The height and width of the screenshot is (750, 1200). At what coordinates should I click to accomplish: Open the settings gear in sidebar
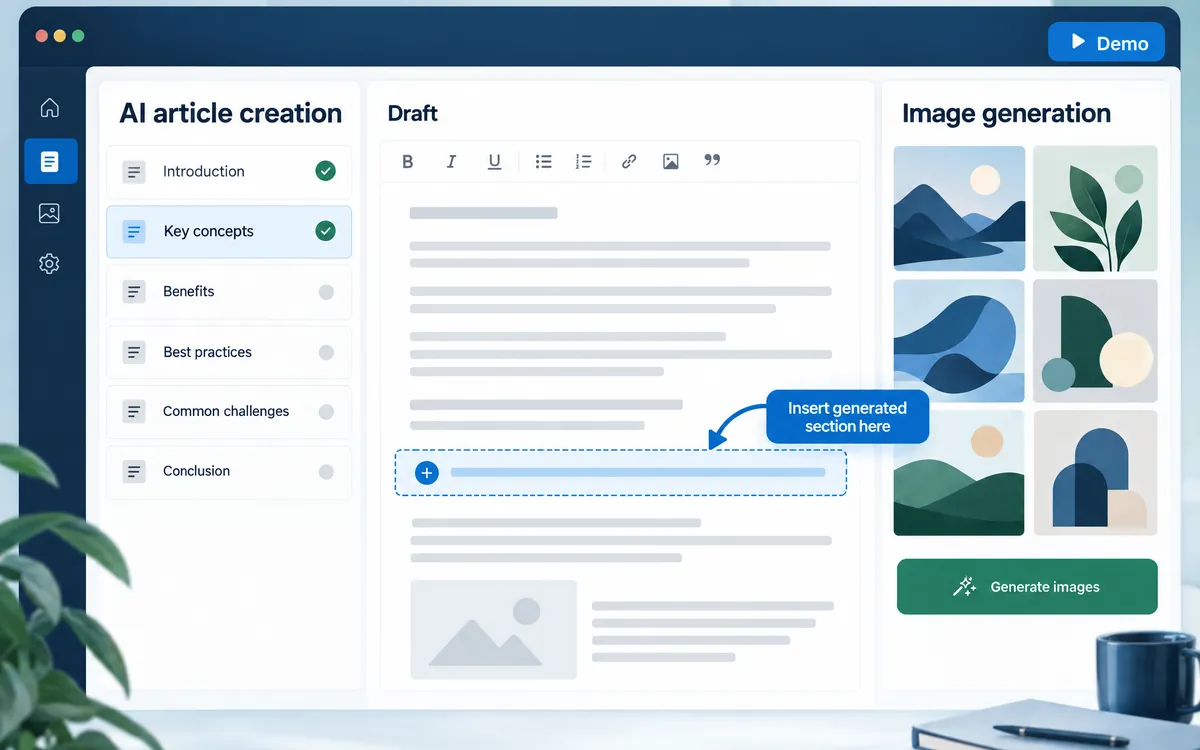pos(49,264)
